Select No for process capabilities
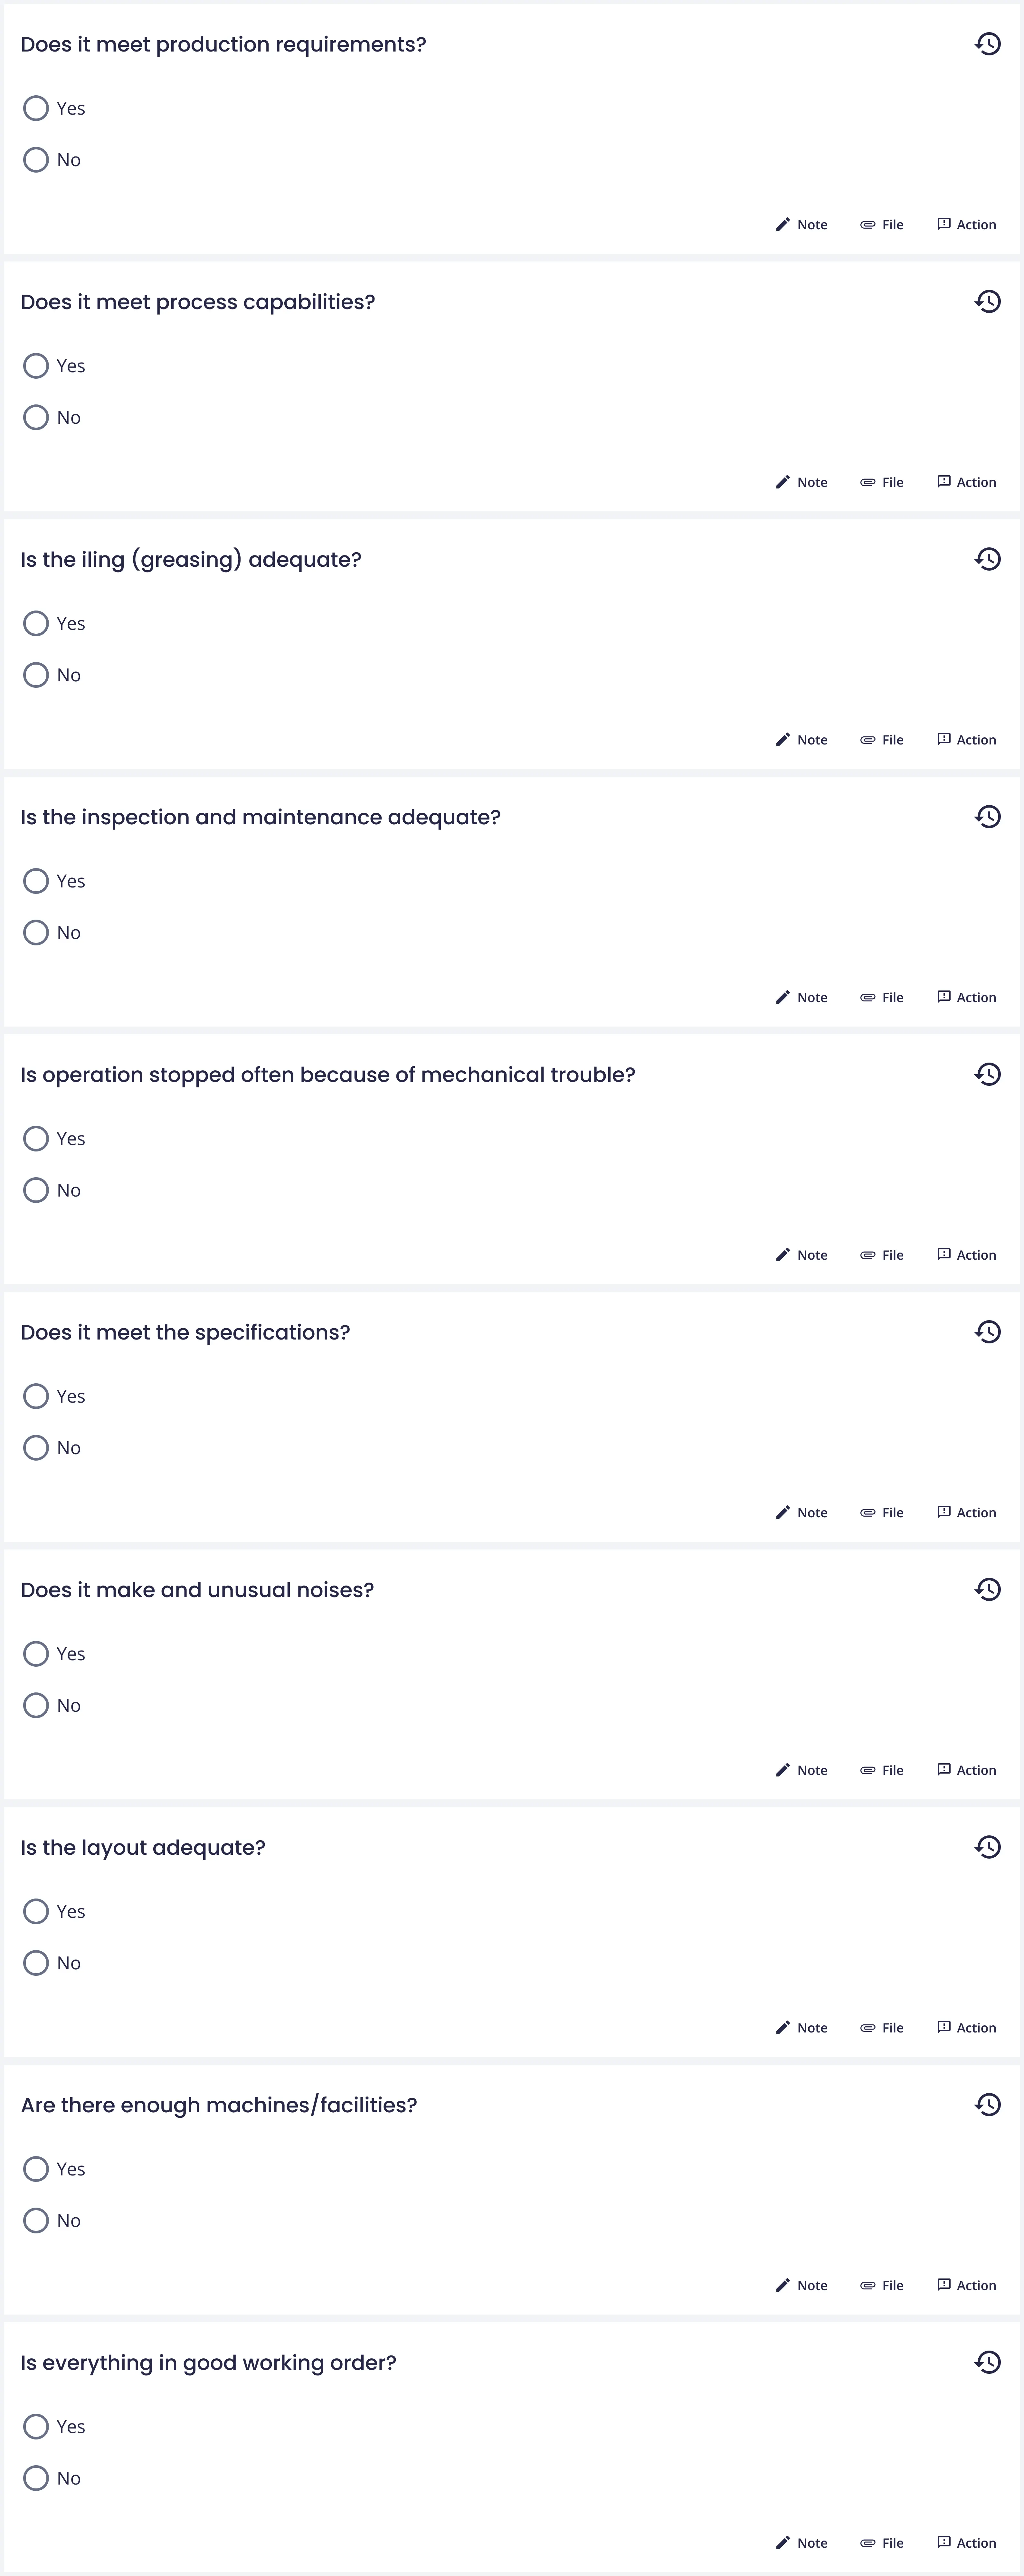Image resolution: width=1024 pixels, height=2576 pixels. click(36, 417)
